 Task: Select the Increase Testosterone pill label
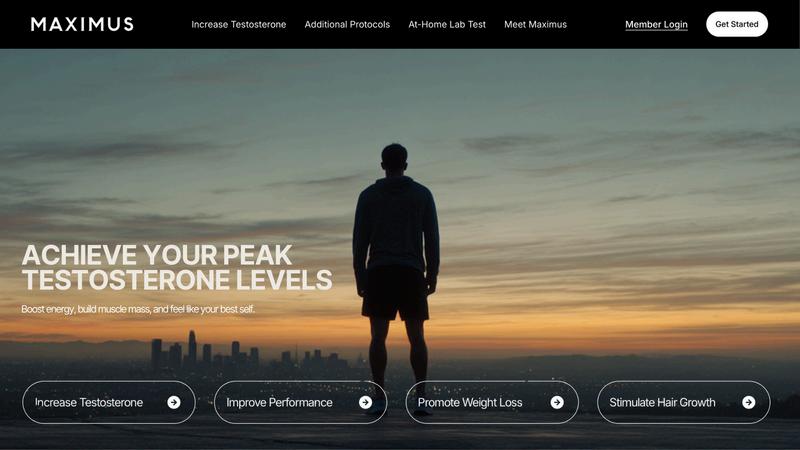pyautogui.click(x=89, y=403)
